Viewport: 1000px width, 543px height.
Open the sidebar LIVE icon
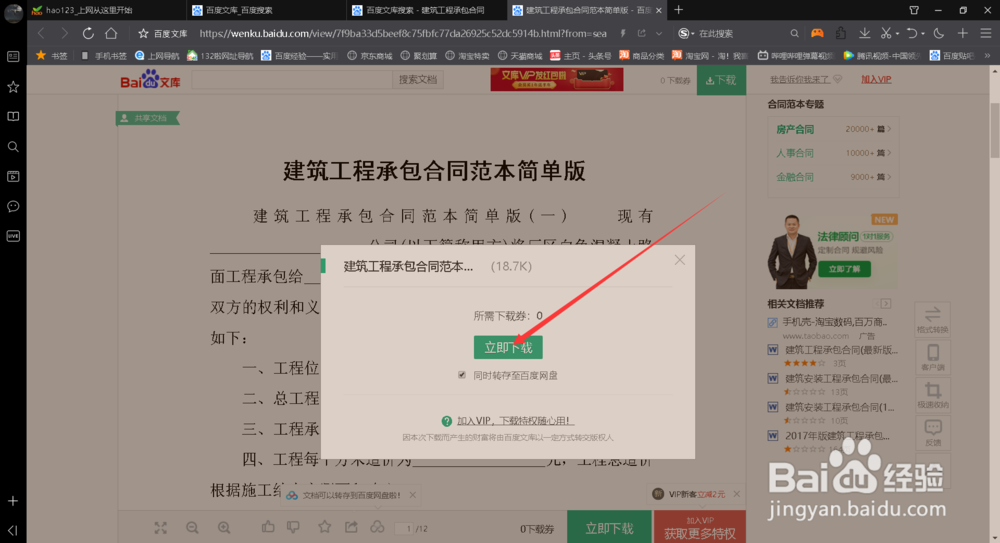[13, 236]
